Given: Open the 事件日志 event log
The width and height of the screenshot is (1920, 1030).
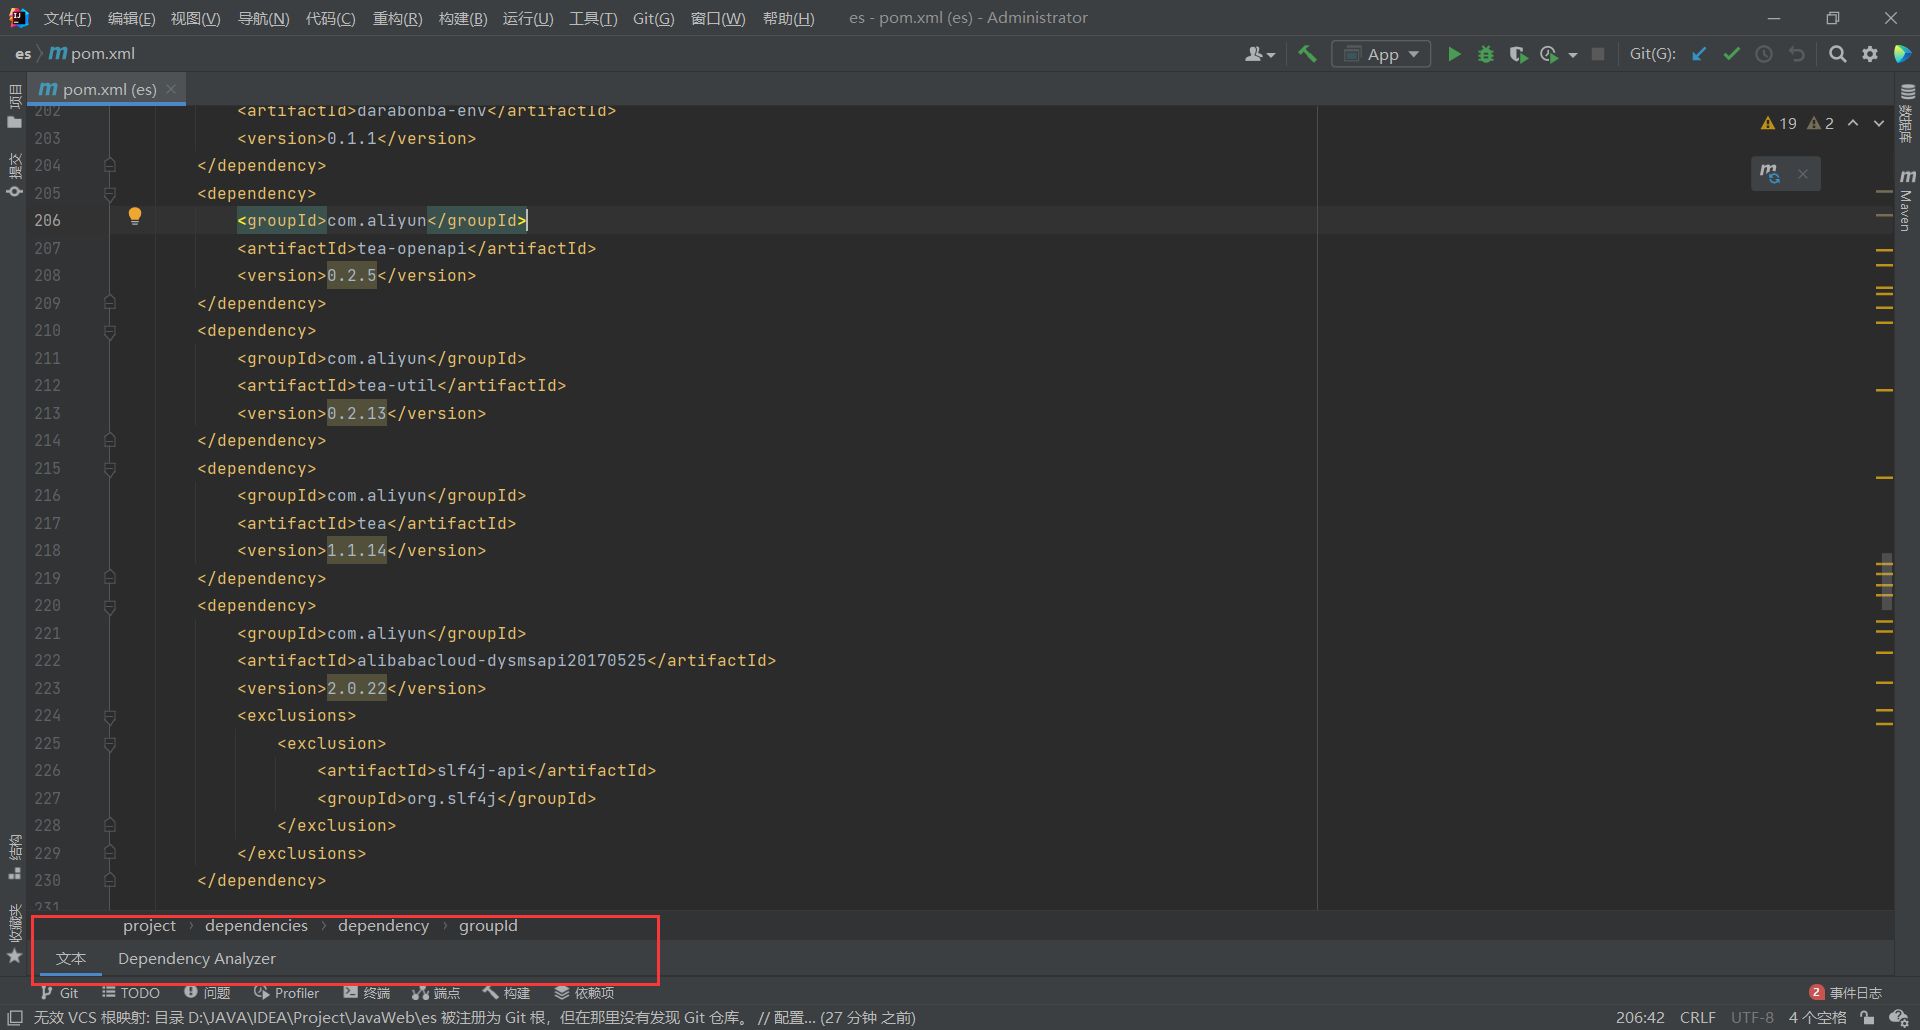Looking at the screenshot, I should tap(1845, 992).
